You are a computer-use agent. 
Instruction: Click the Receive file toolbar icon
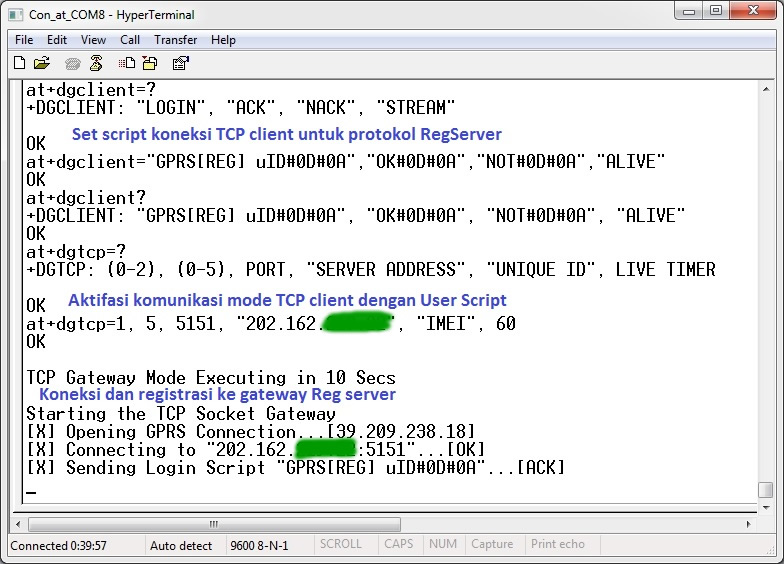click(x=151, y=63)
